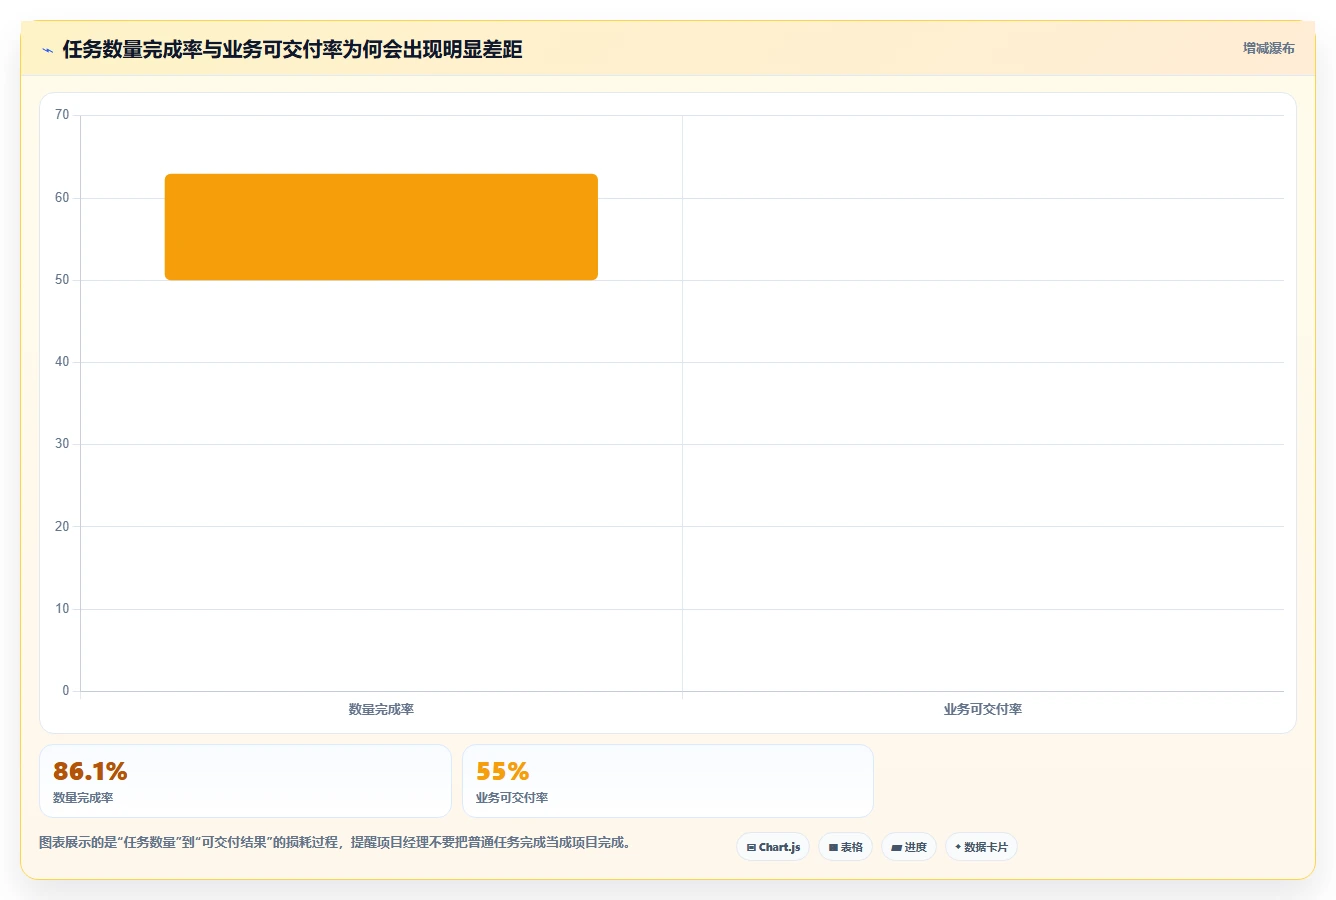Click the lightning icon beside the title
The height and width of the screenshot is (900, 1336).
(x=47, y=50)
